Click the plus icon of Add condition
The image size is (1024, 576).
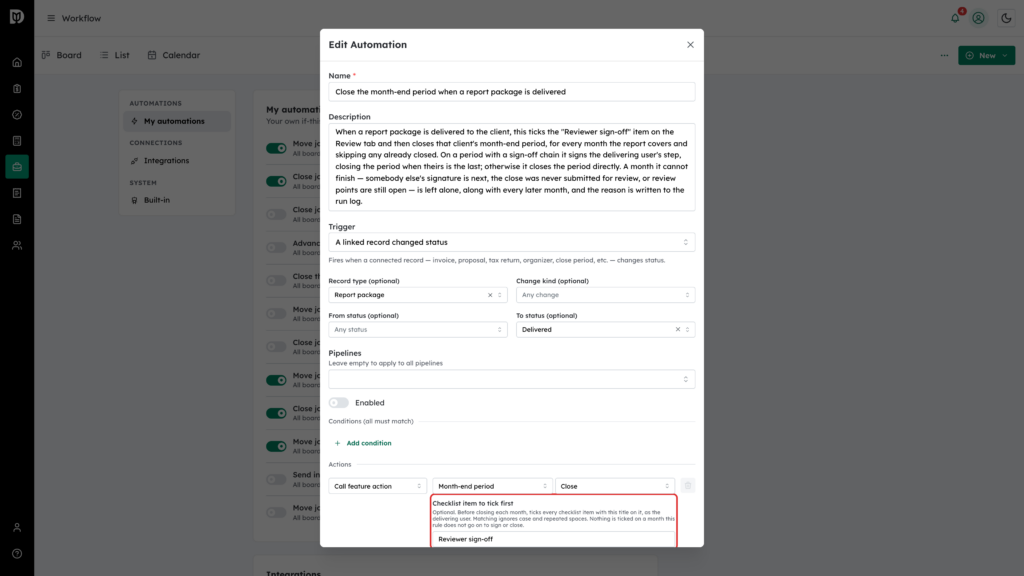(338, 443)
